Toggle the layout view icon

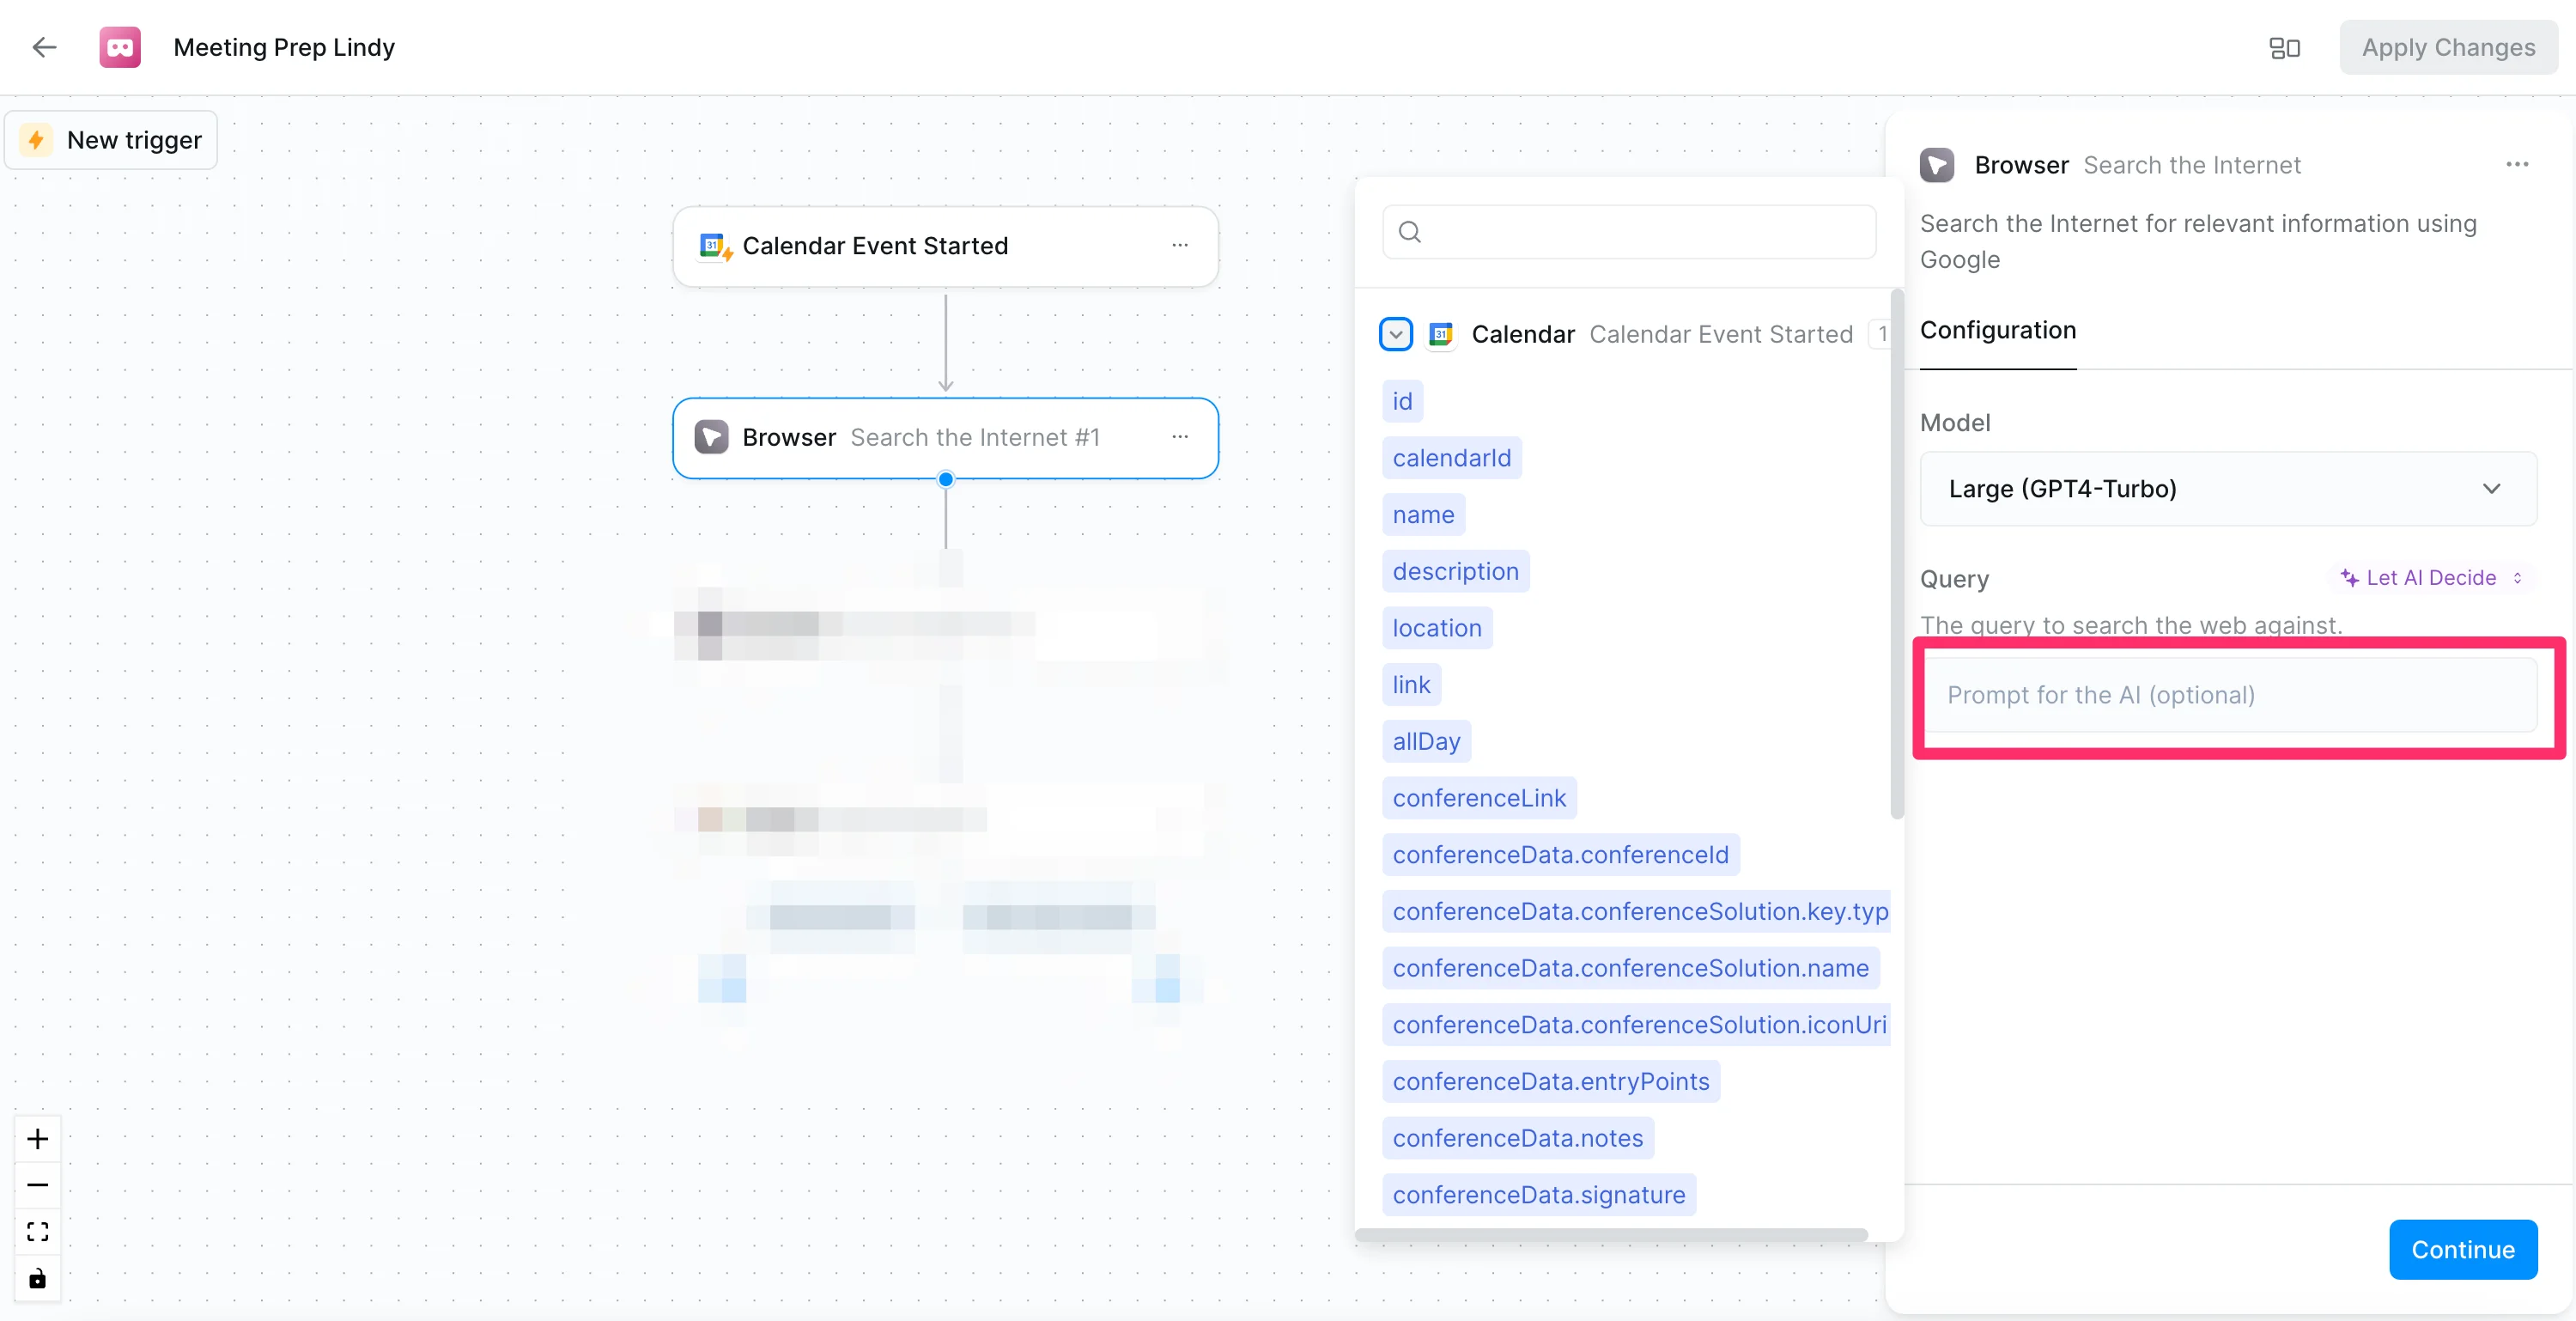coord(2284,48)
